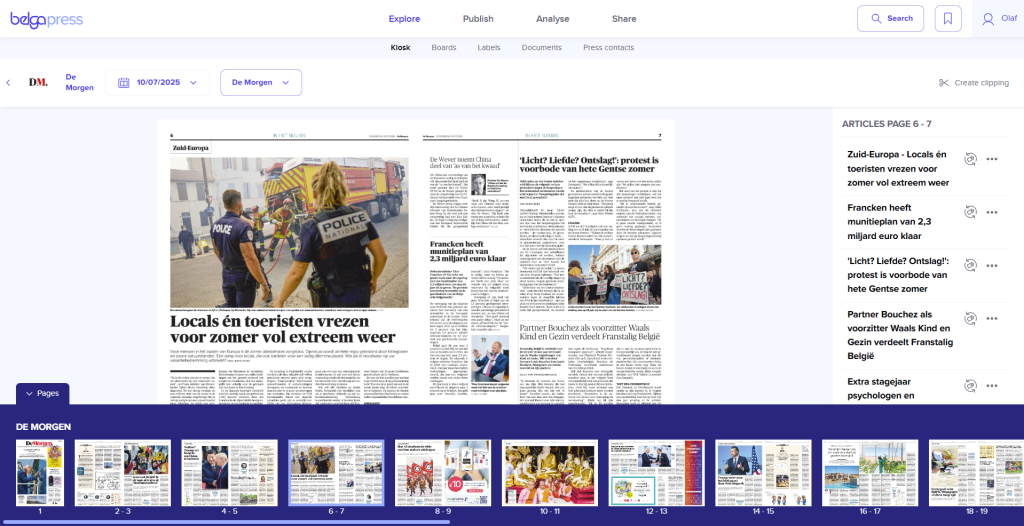Click share icon next to Zuid-Europa article

969,159
